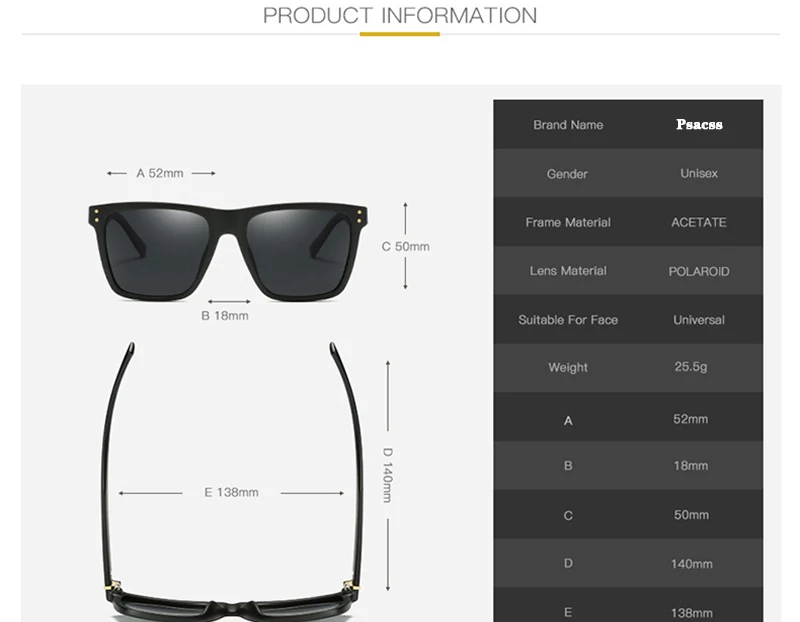Click the "Frame Material" table cell
This screenshot has width=800, height=622.
point(568,222)
